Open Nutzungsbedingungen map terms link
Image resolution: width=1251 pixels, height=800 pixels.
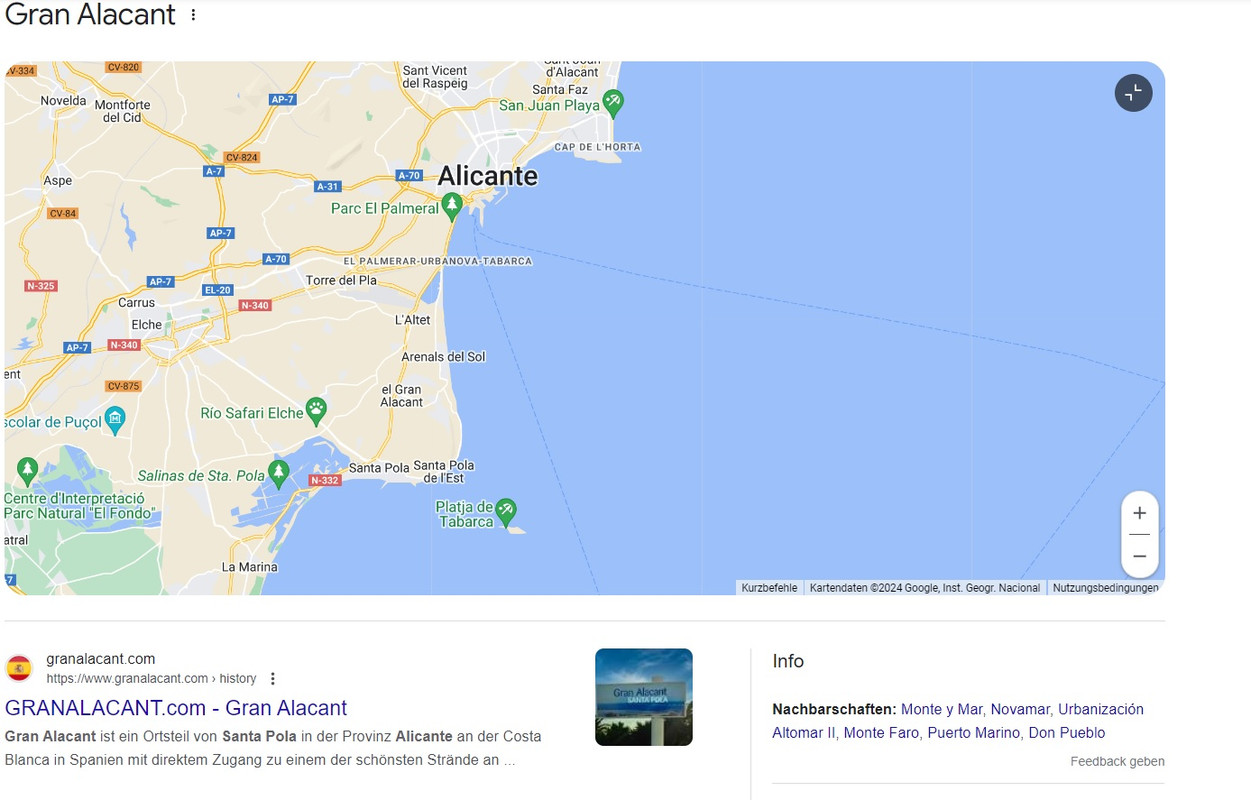pyautogui.click(x=1106, y=588)
